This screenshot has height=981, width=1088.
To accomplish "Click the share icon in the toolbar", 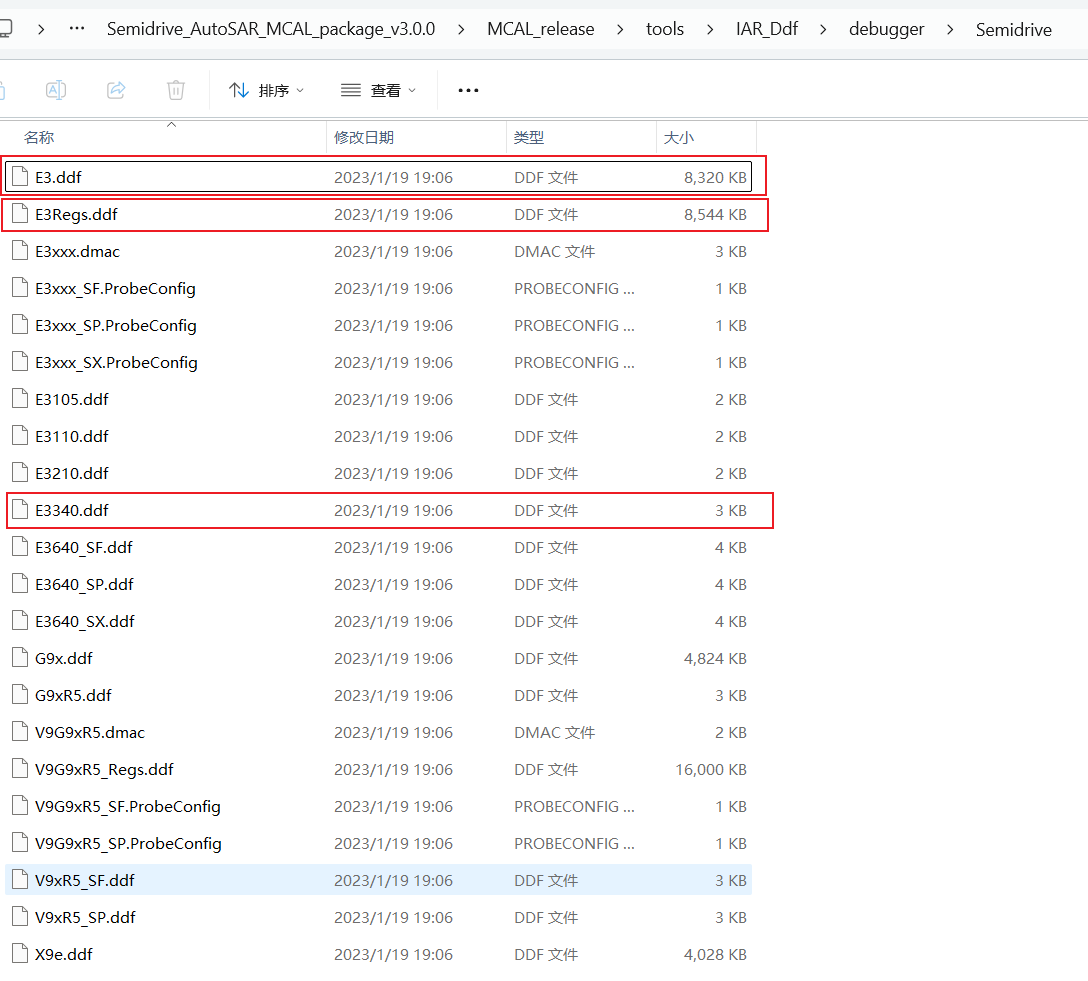I will (115, 90).
